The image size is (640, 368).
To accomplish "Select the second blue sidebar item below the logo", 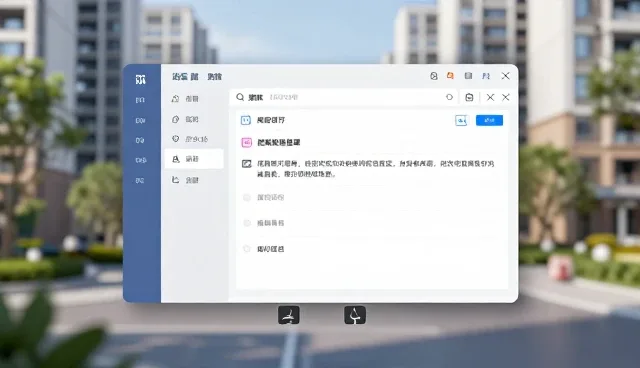I will pos(140,121).
